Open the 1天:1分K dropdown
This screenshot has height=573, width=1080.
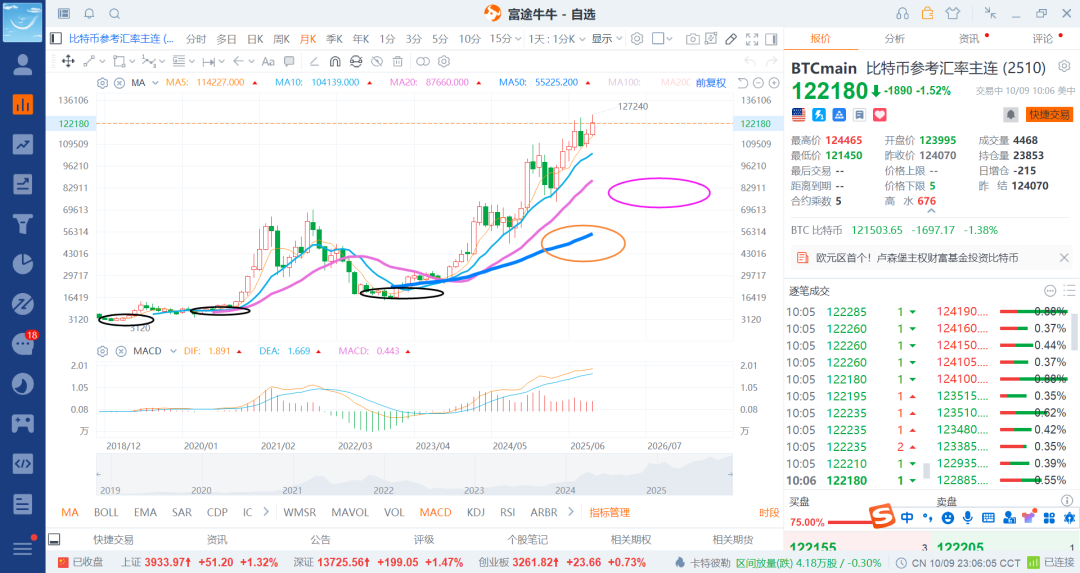click(557, 39)
